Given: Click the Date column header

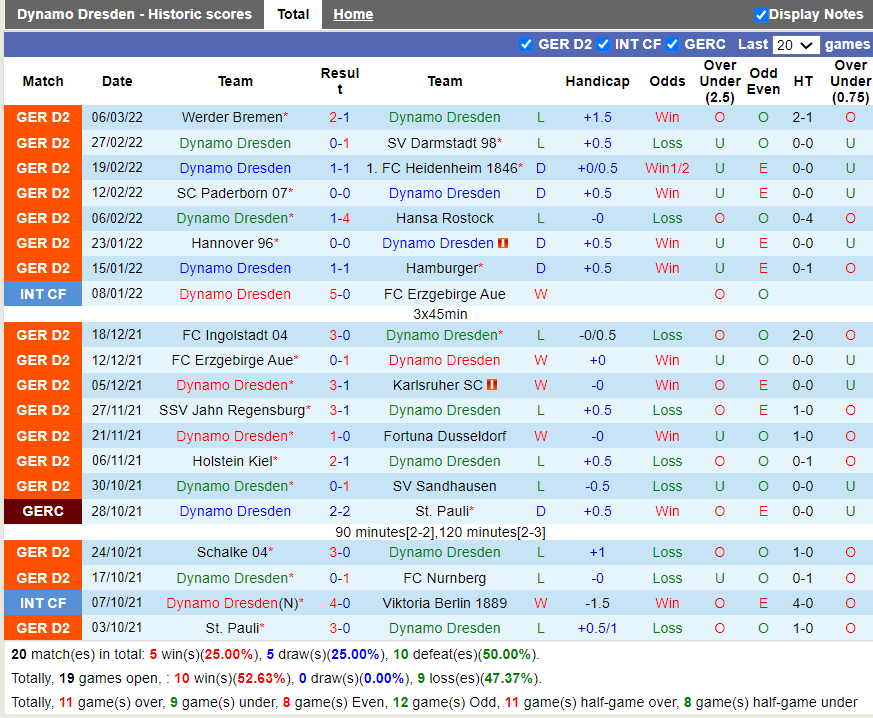Looking at the screenshot, I should pos(117,81).
